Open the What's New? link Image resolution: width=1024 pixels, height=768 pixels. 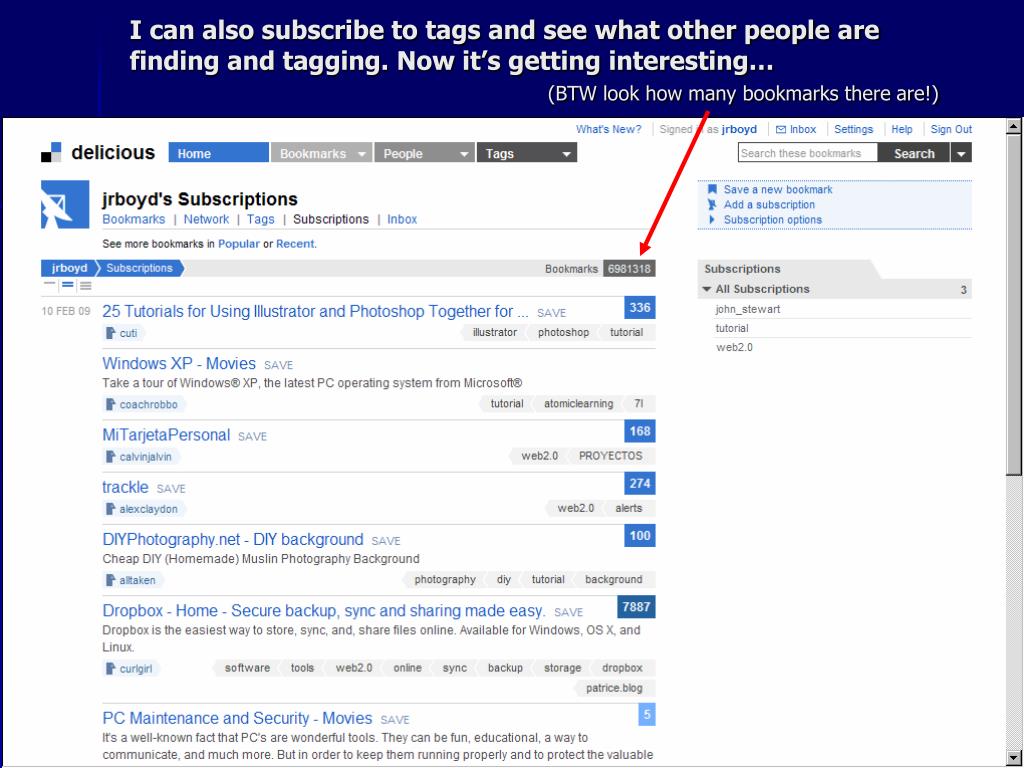pyautogui.click(x=609, y=129)
